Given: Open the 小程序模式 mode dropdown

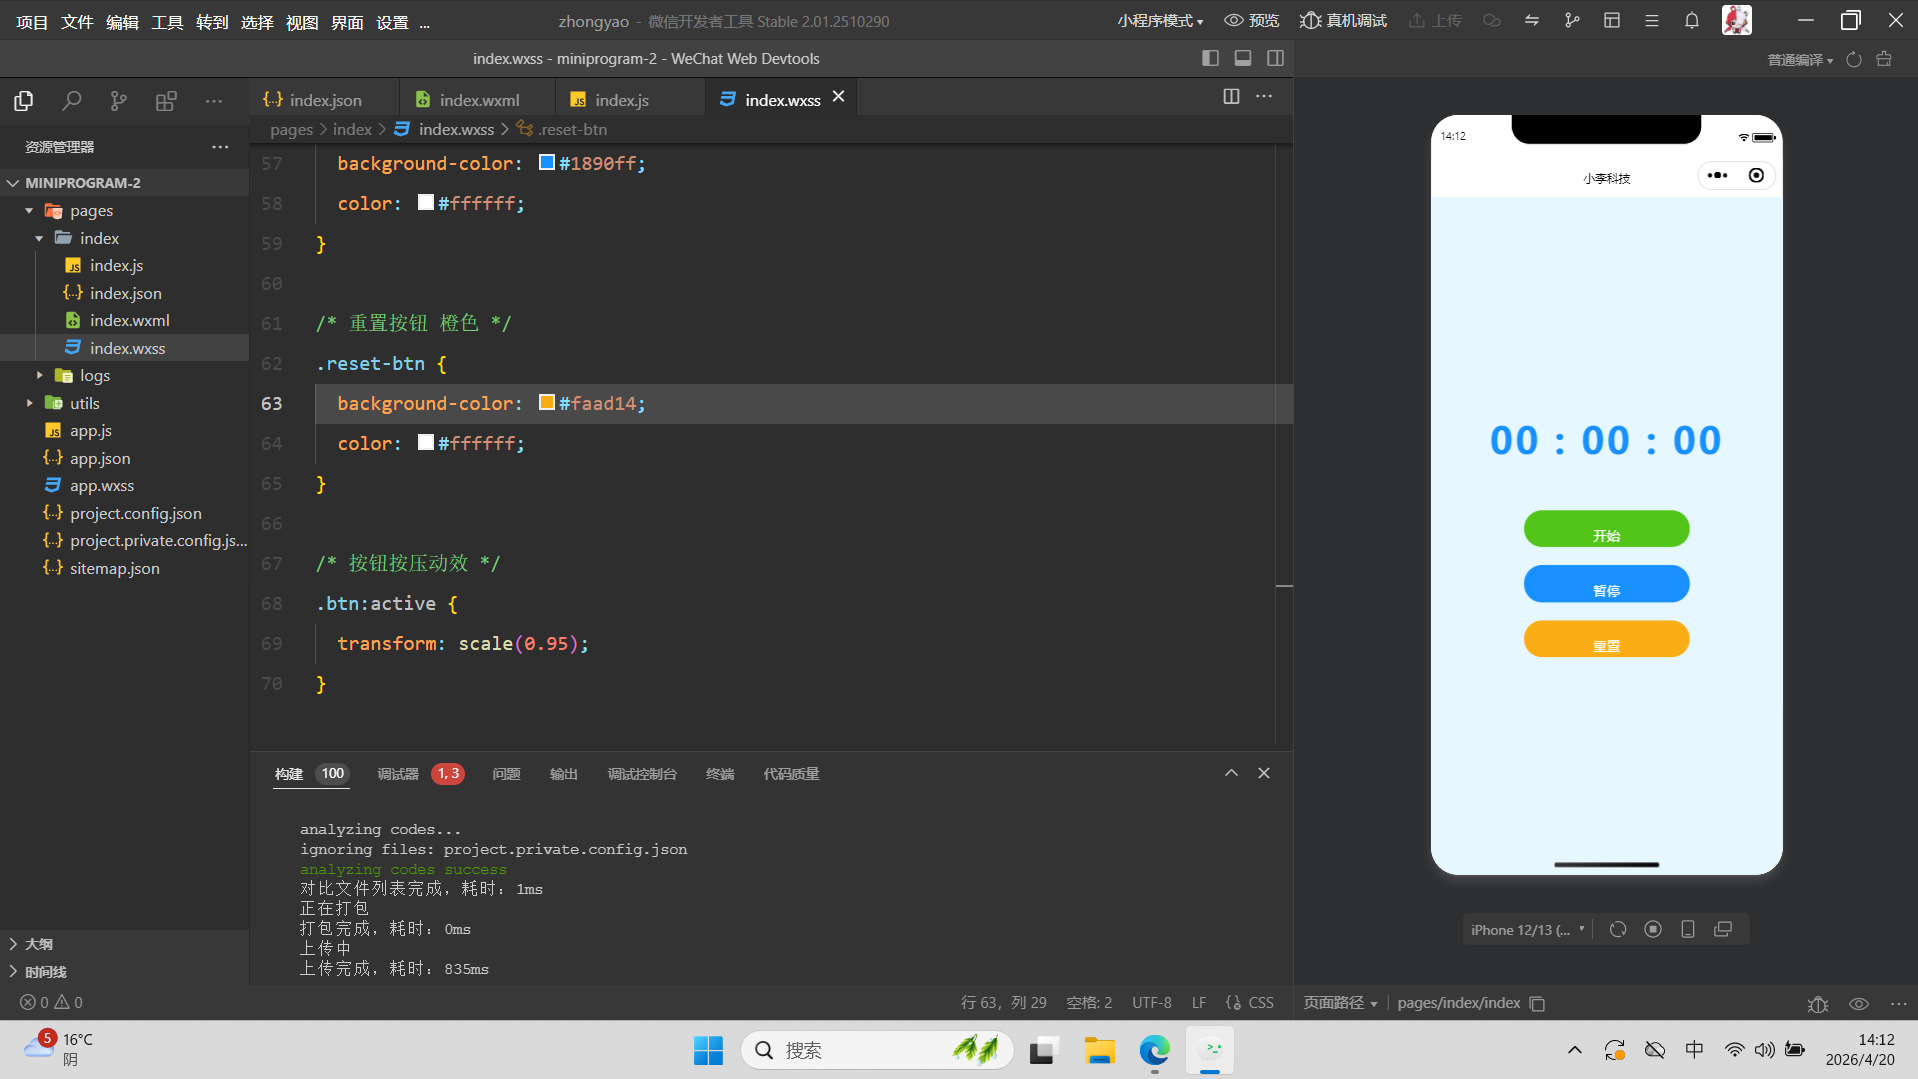Looking at the screenshot, I should tap(1159, 21).
